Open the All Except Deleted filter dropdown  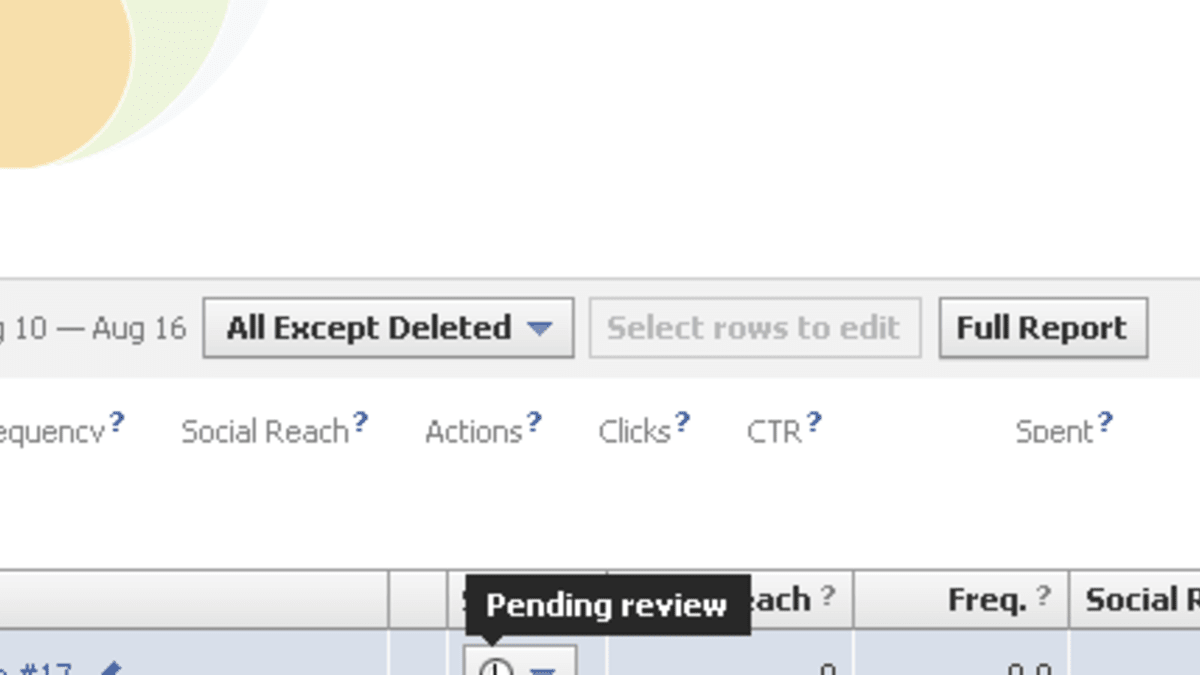click(388, 328)
